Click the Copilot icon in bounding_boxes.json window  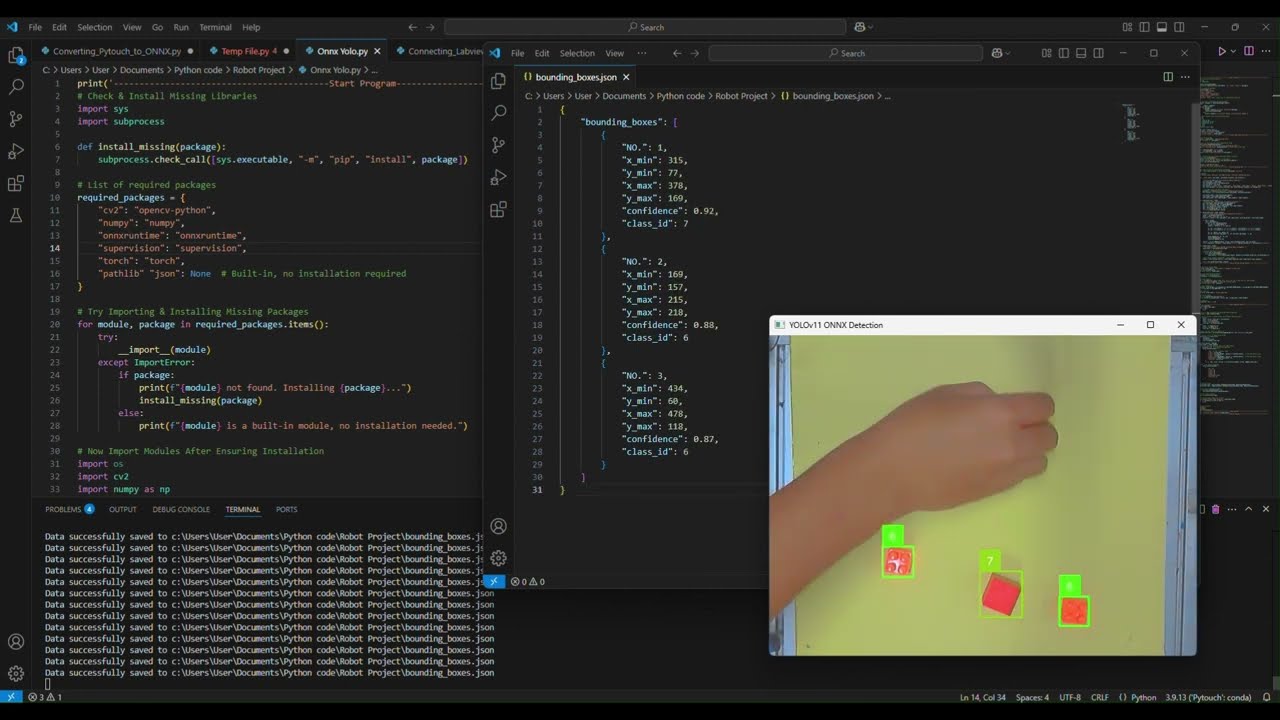point(996,53)
